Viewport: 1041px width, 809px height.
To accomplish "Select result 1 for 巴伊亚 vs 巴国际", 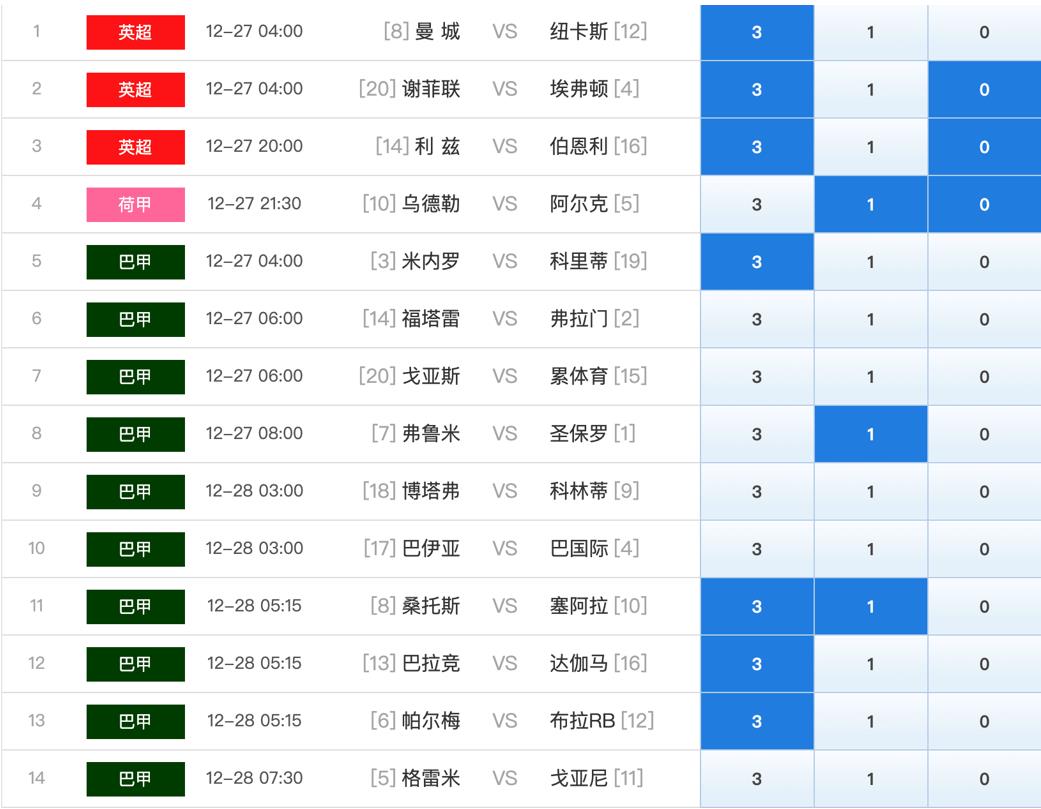I will click(x=870, y=549).
